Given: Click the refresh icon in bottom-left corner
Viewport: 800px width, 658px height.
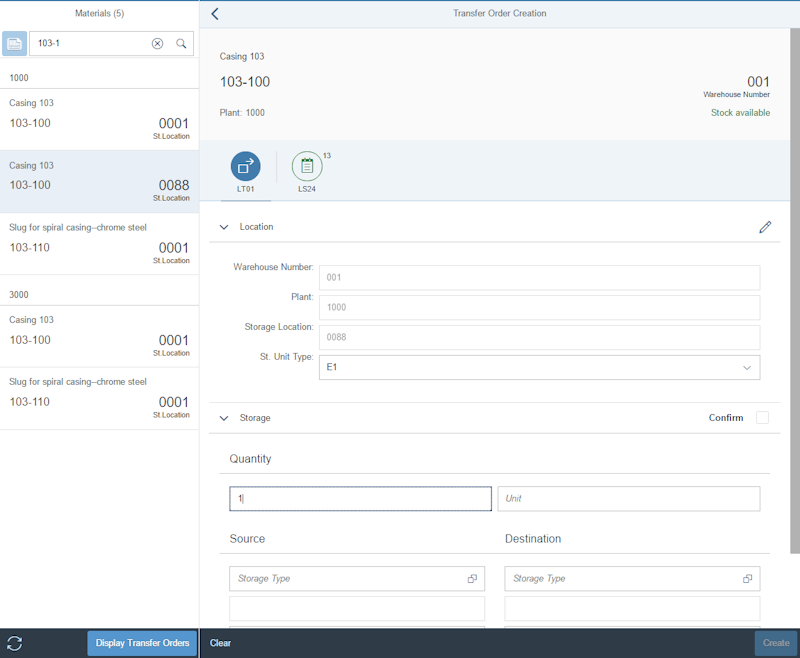Looking at the screenshot, I should (x=15, y=643).
